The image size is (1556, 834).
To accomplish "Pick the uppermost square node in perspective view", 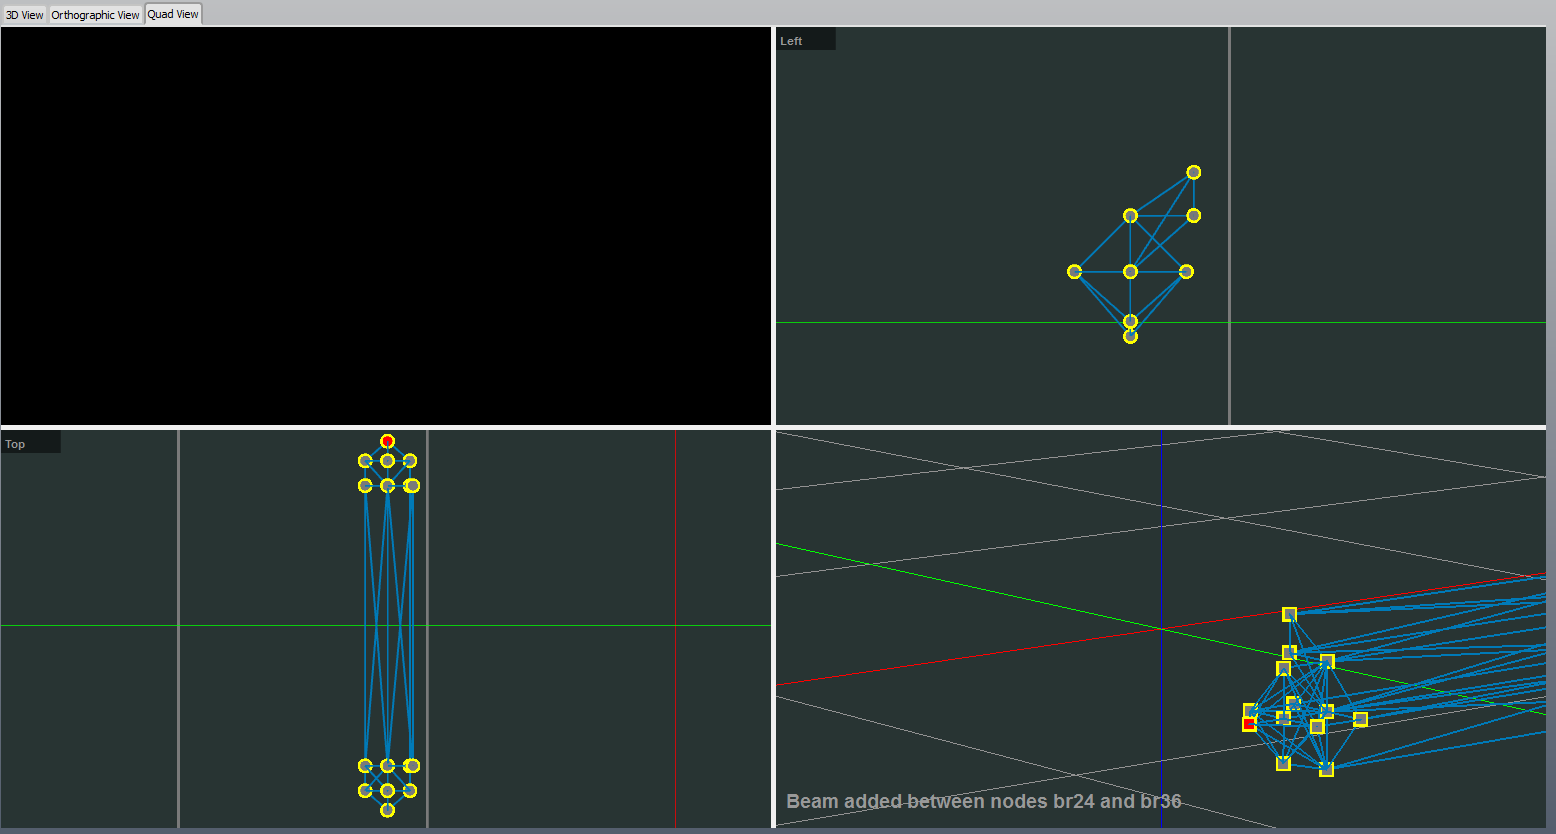I will (x=1289, y=614).
